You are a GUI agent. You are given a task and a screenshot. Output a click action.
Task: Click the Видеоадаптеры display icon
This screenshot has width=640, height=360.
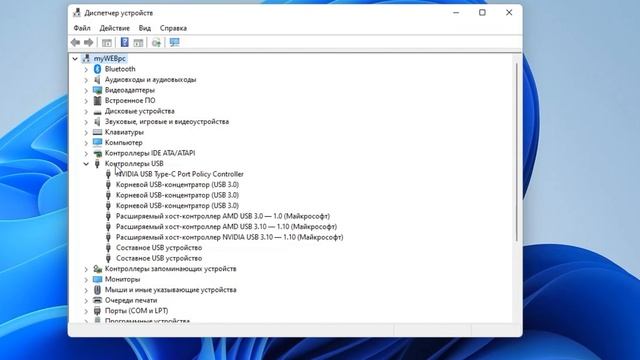coord(97,90)
